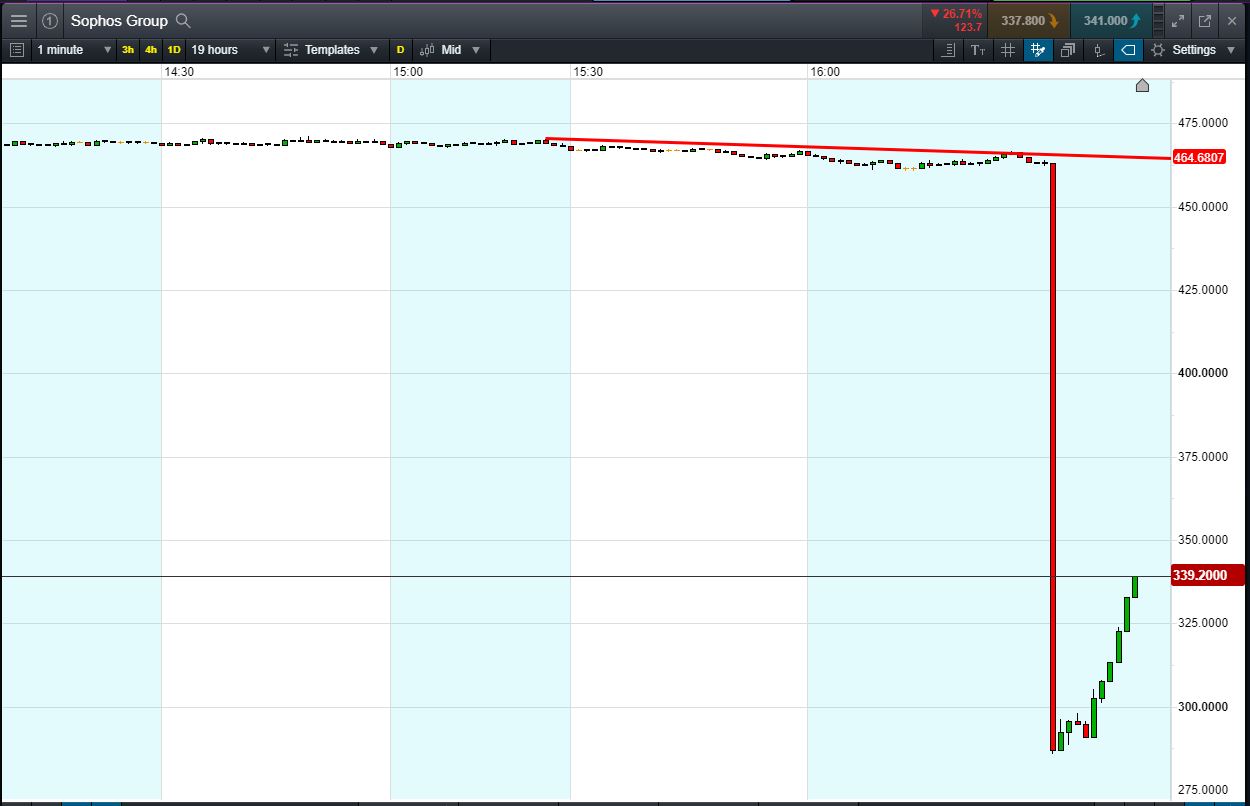Select the text annotation (Tт) tool
The image size is (1250, 806).
click(978, 50)
